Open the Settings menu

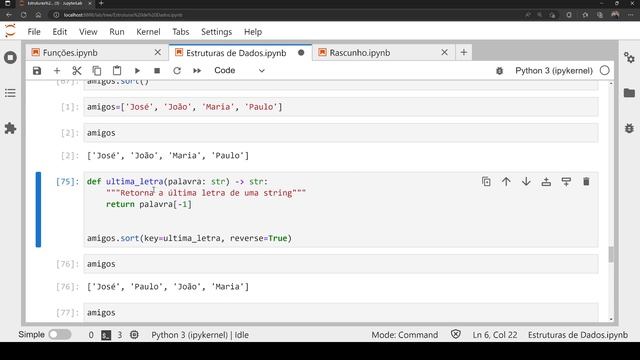216,32
